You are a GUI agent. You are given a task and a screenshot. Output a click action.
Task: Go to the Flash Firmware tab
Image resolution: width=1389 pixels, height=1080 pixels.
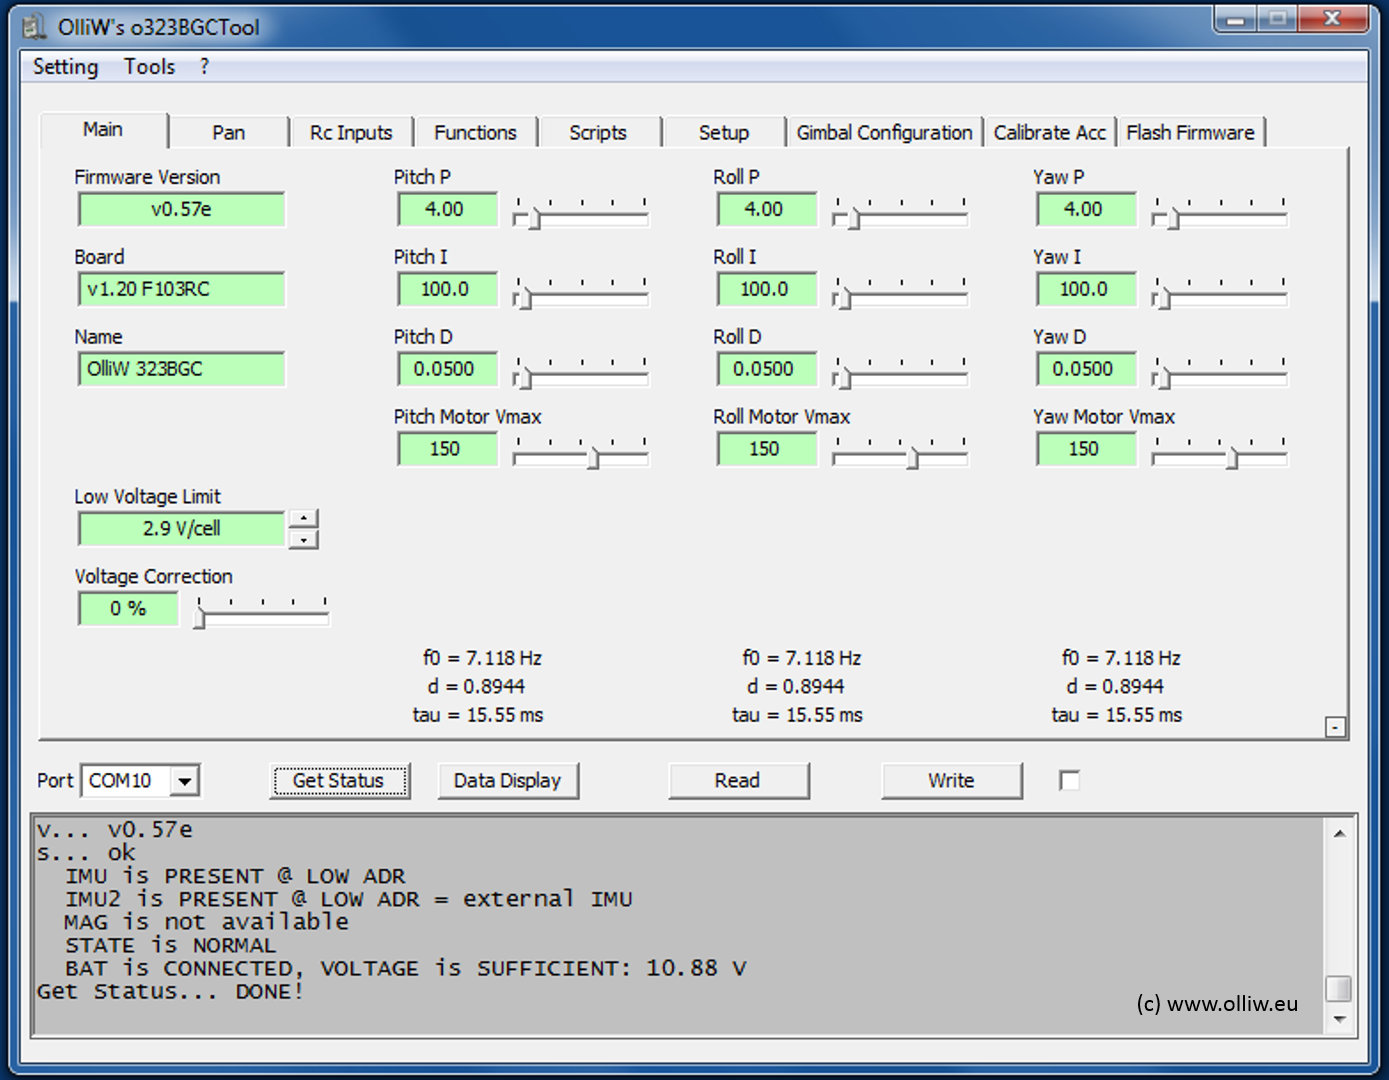pyautogui.click(x=1190, y=133)
